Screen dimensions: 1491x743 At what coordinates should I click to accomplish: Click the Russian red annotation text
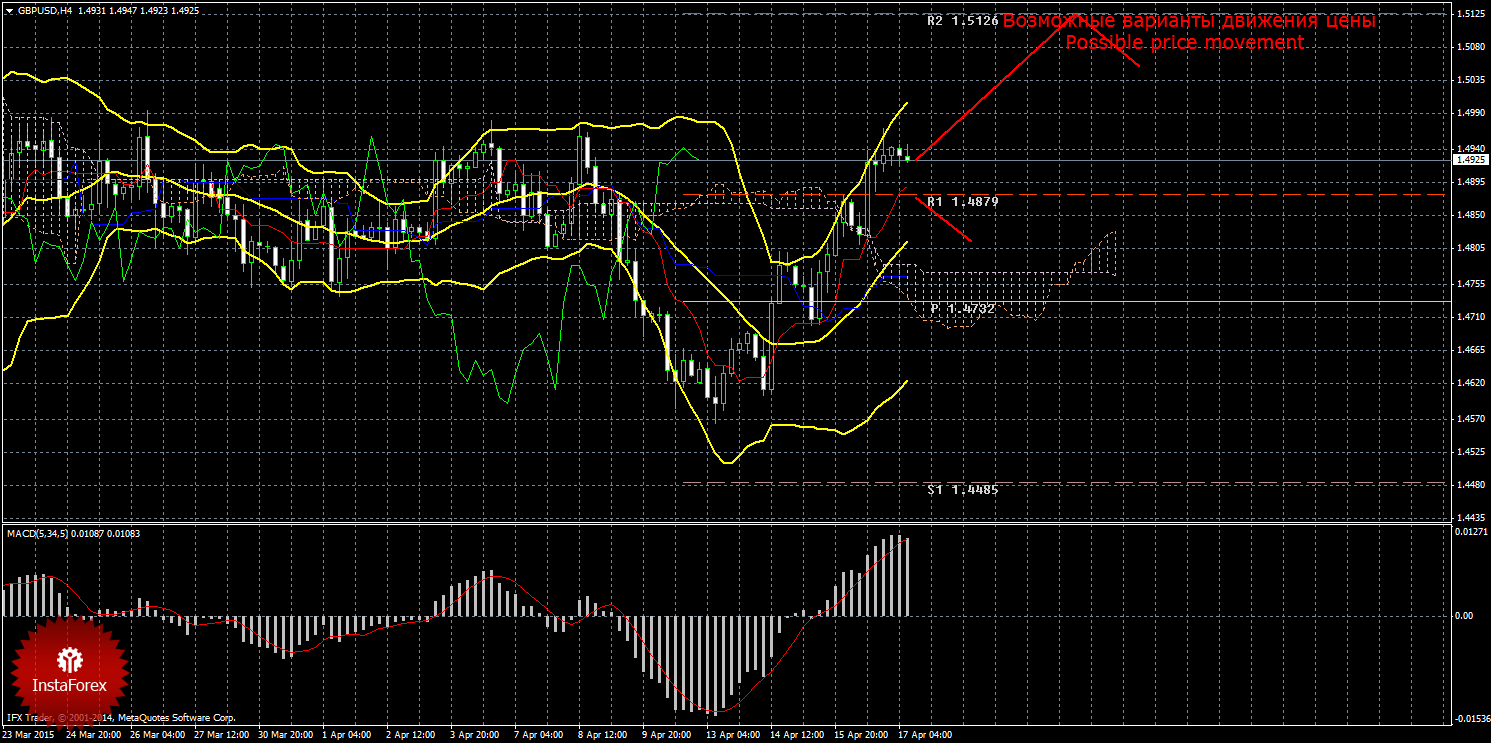point(1189,21)
